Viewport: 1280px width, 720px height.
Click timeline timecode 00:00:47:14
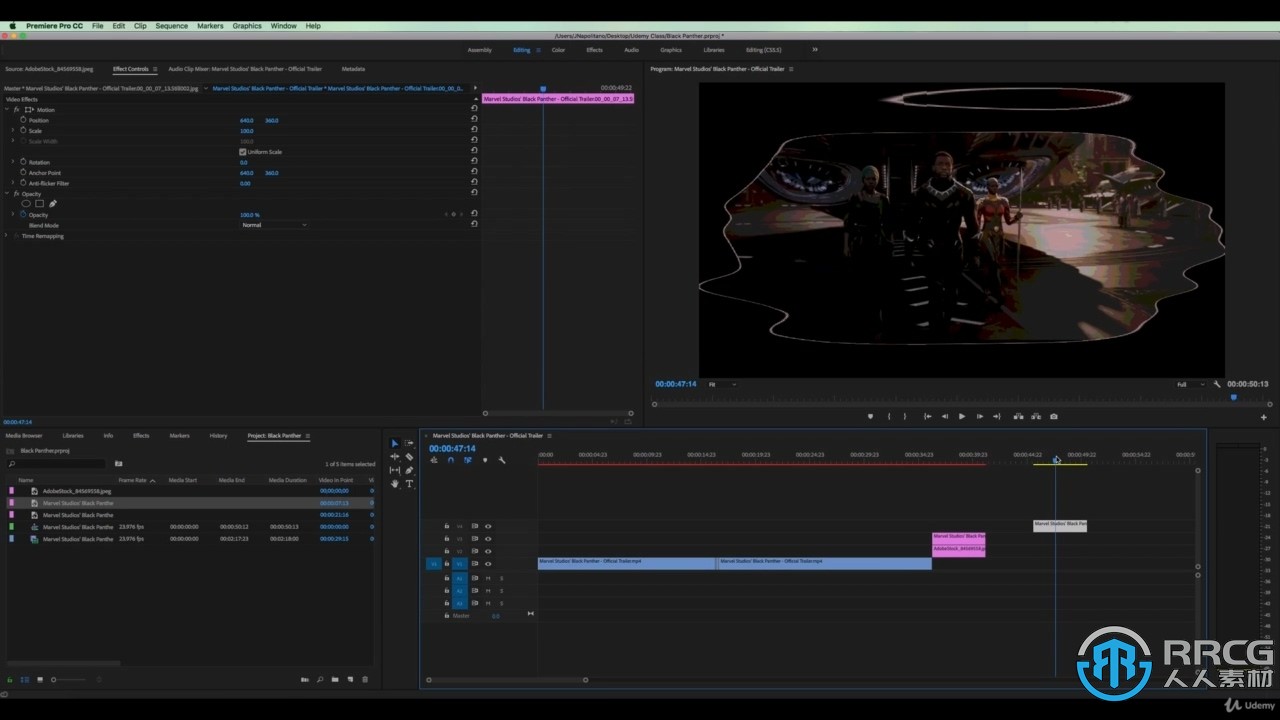pyautogui.click(x=452, y=449)
